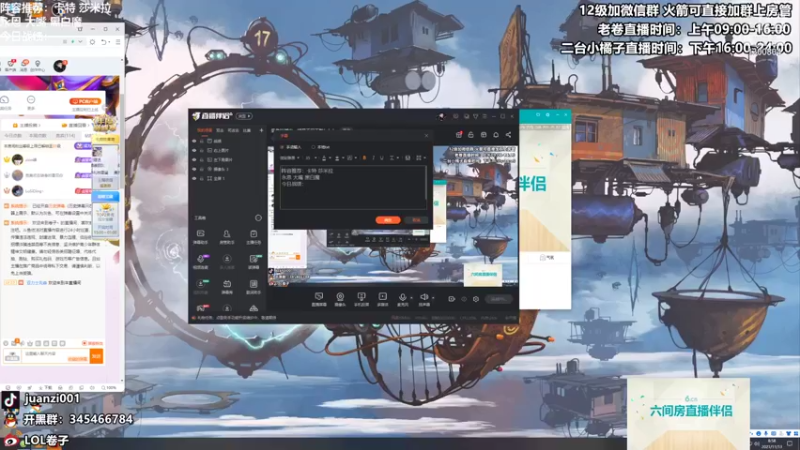Open the text background color dropdown
This screenshot has height=450, width=800.
click(x=338, y=158)
